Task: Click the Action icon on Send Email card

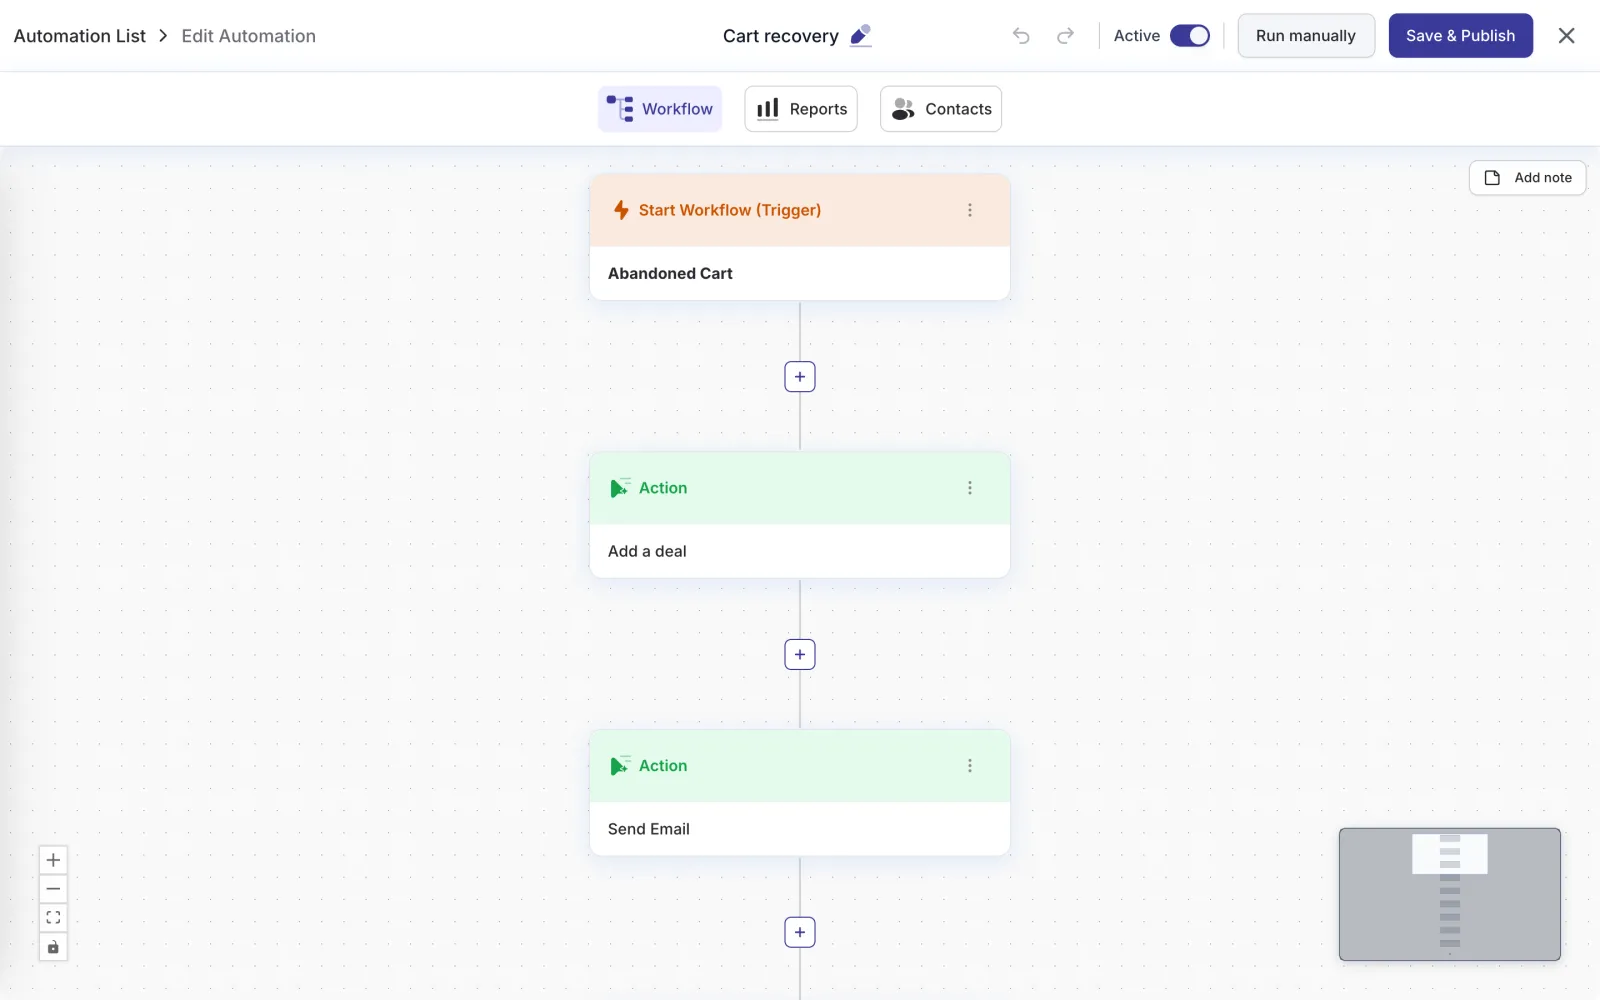Action: (620, 766)
